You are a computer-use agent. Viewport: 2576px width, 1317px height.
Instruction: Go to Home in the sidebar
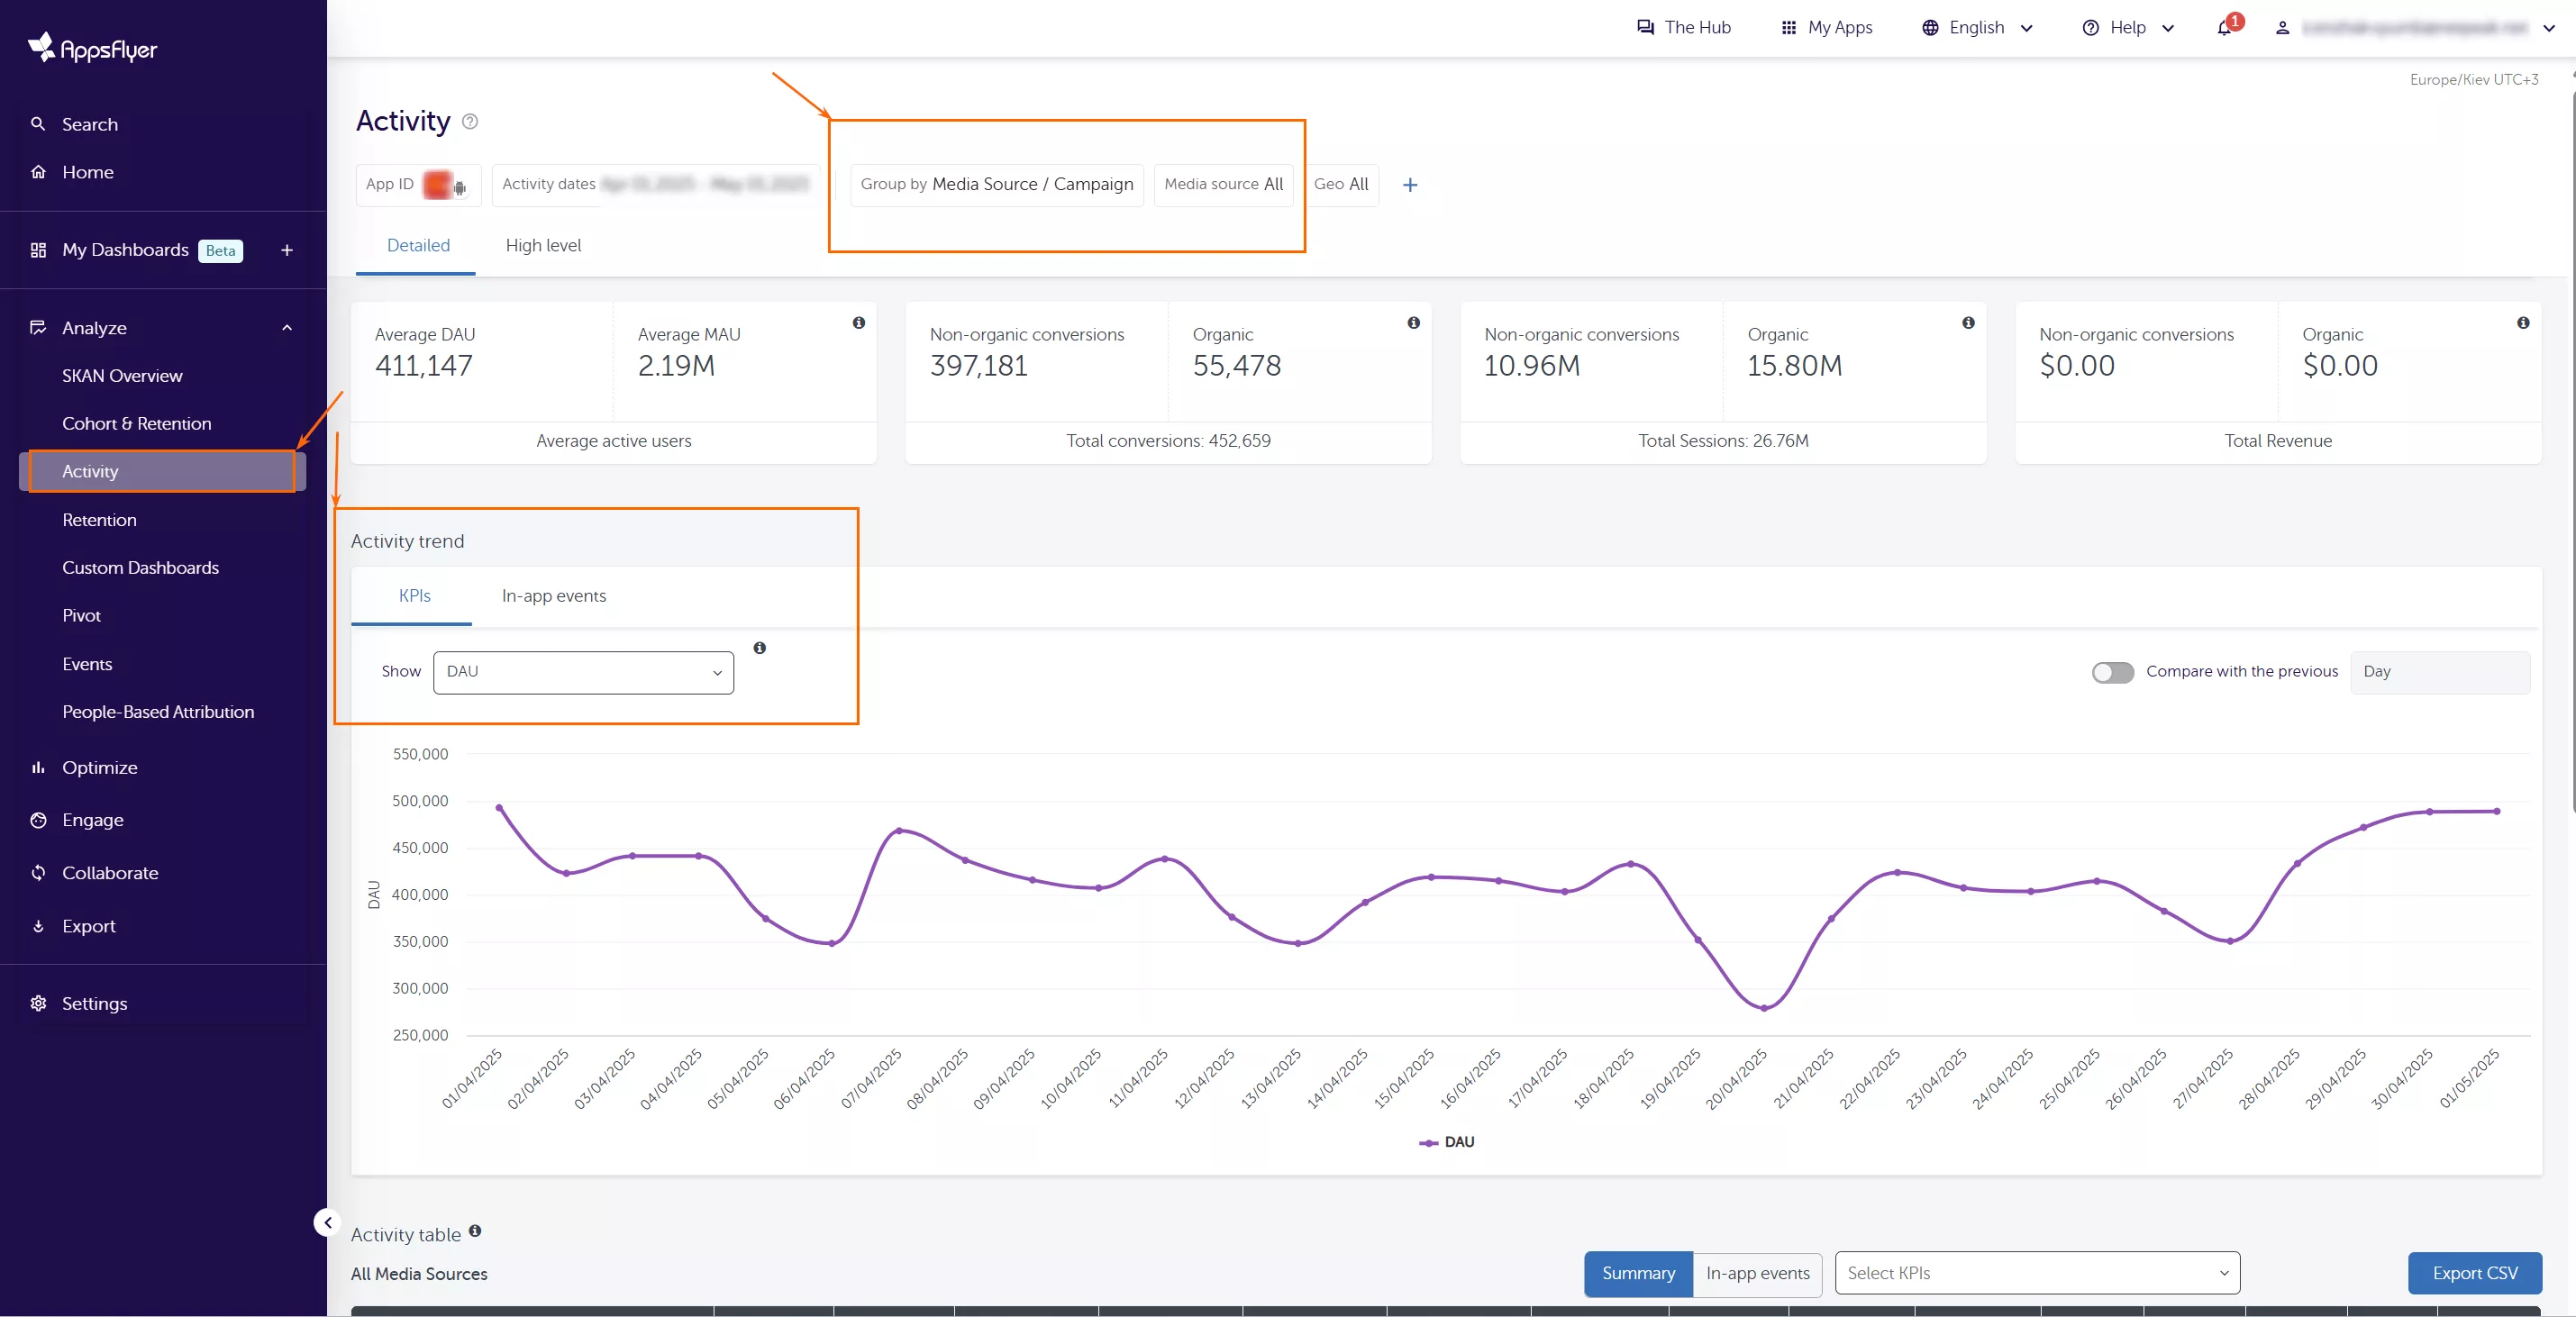tap(88, 172)
